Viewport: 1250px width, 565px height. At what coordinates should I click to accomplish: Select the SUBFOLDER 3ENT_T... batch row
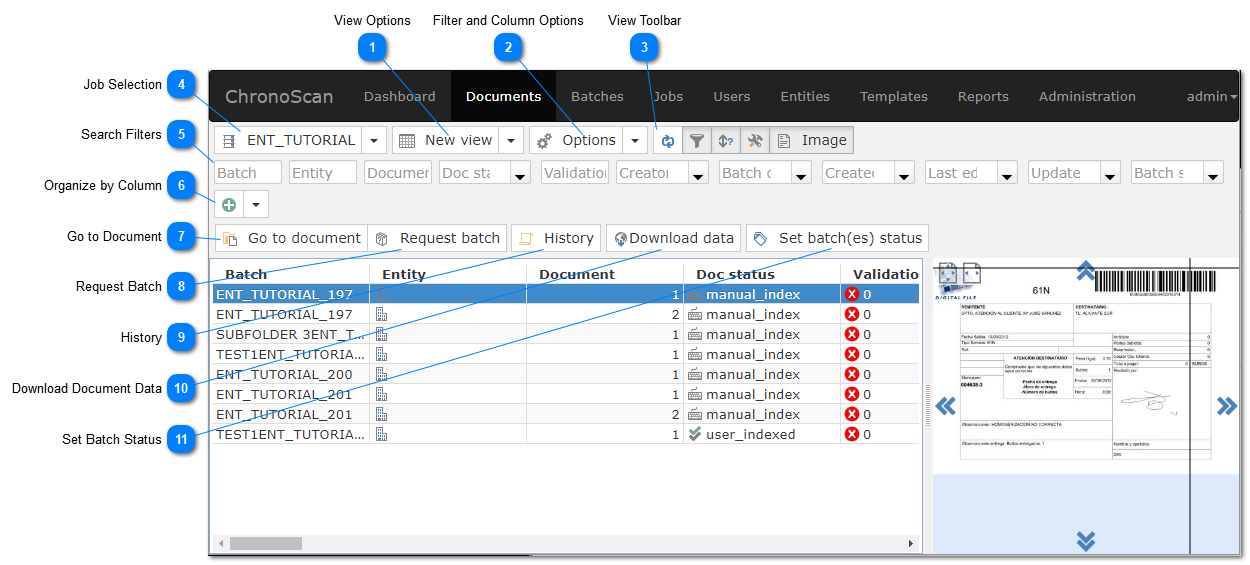[566, 334]
